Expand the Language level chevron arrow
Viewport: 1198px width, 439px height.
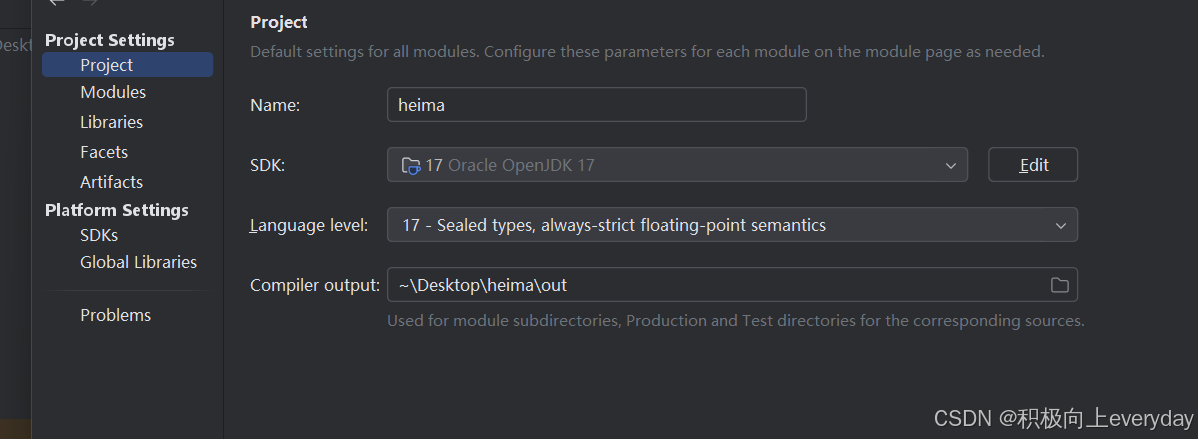tap(1061, 226)
